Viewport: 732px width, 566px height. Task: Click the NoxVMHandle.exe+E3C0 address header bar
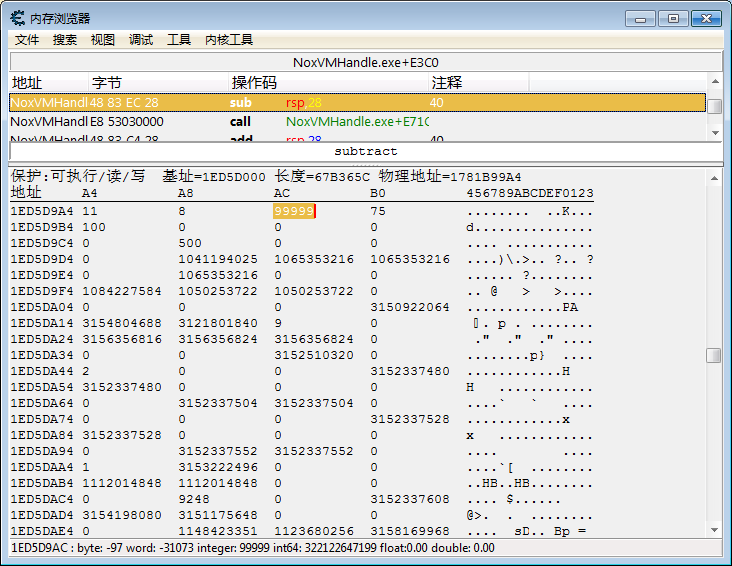tap(366, 62)
